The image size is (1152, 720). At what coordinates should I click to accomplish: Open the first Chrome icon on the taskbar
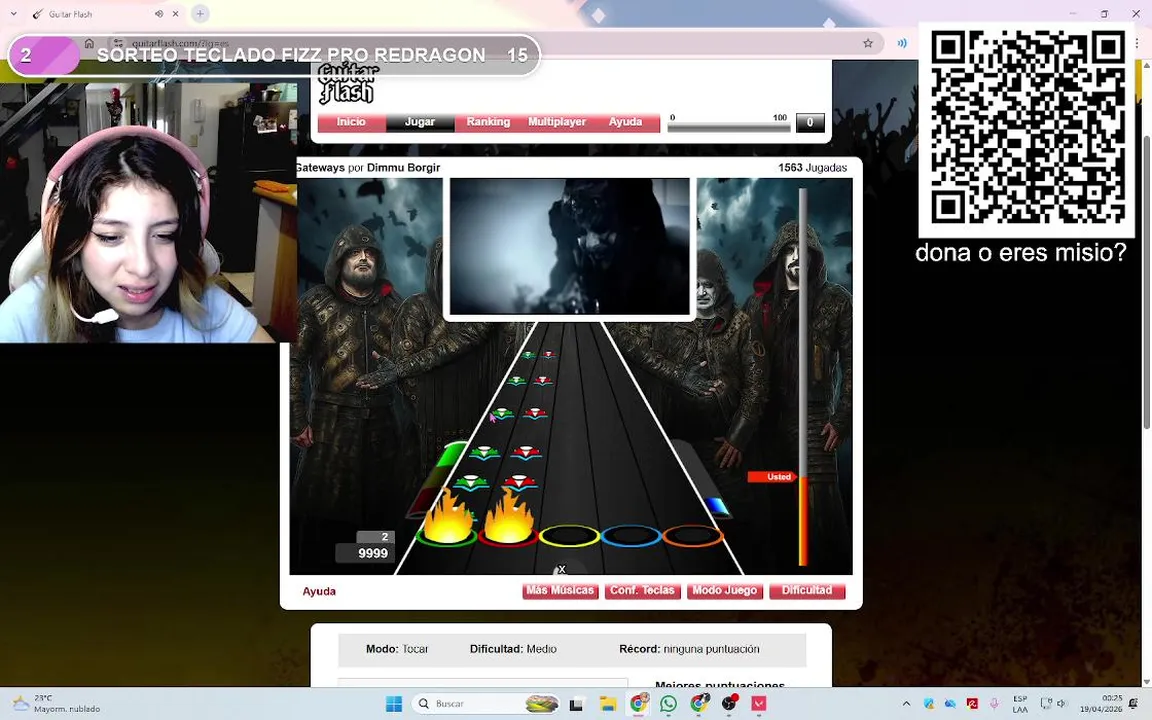click(x=638, y=704)
